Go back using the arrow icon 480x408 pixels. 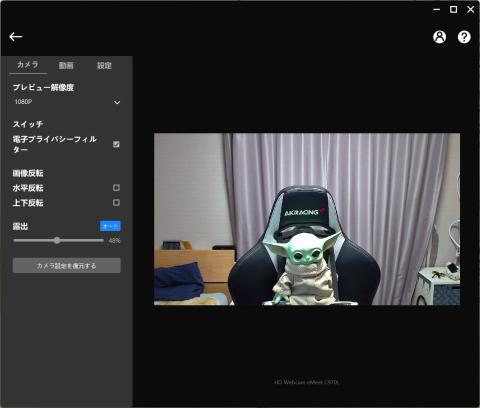[16, 37]
